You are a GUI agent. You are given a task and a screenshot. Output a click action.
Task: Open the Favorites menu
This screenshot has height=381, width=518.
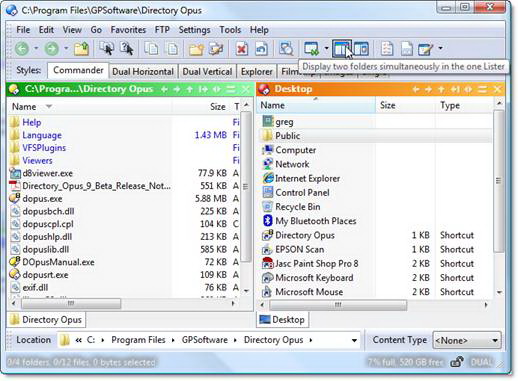128,30
